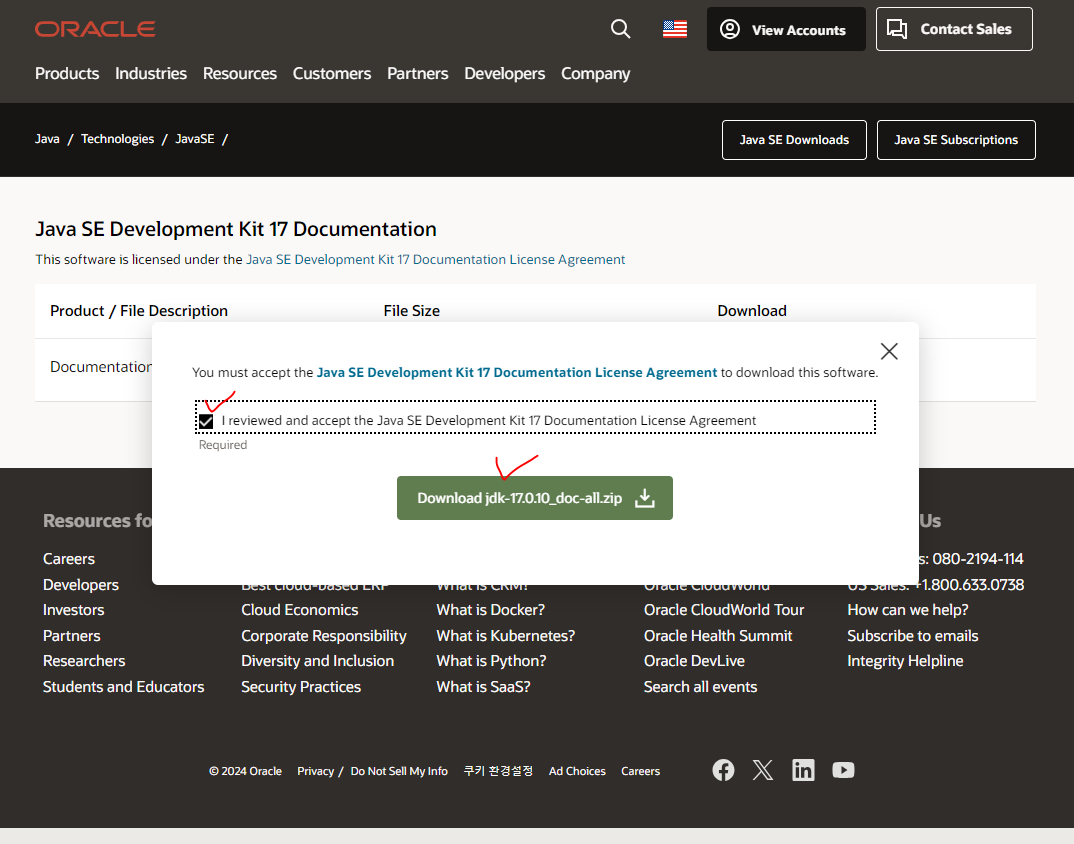Go to Technologies breadcrumb link
1074x844 pixels.
click(x=118, y=139)
